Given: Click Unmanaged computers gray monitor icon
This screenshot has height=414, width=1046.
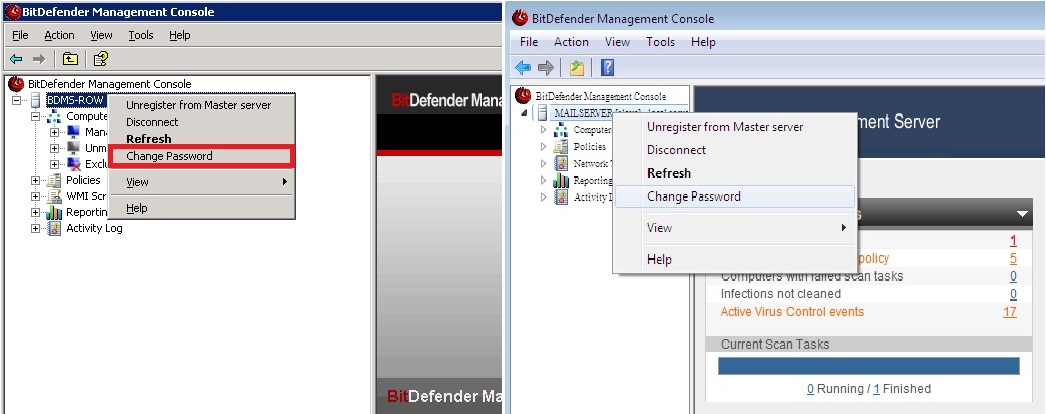Looking at the screenshot, I should click(x=73, y=148).
